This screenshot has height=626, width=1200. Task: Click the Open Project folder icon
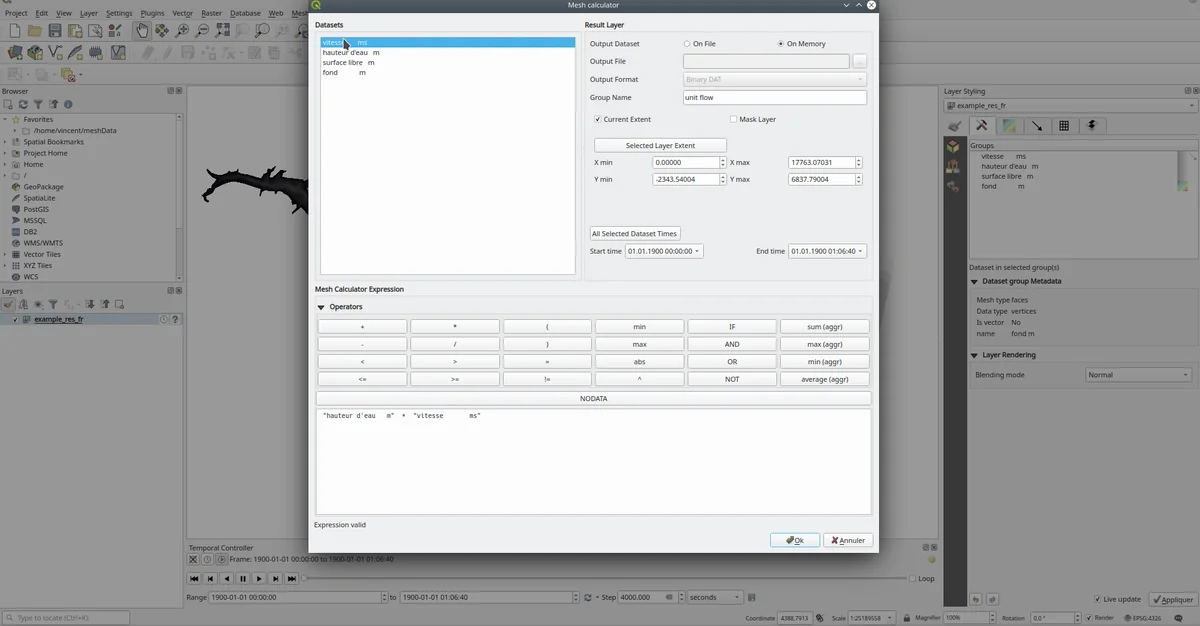click(33, 31)
